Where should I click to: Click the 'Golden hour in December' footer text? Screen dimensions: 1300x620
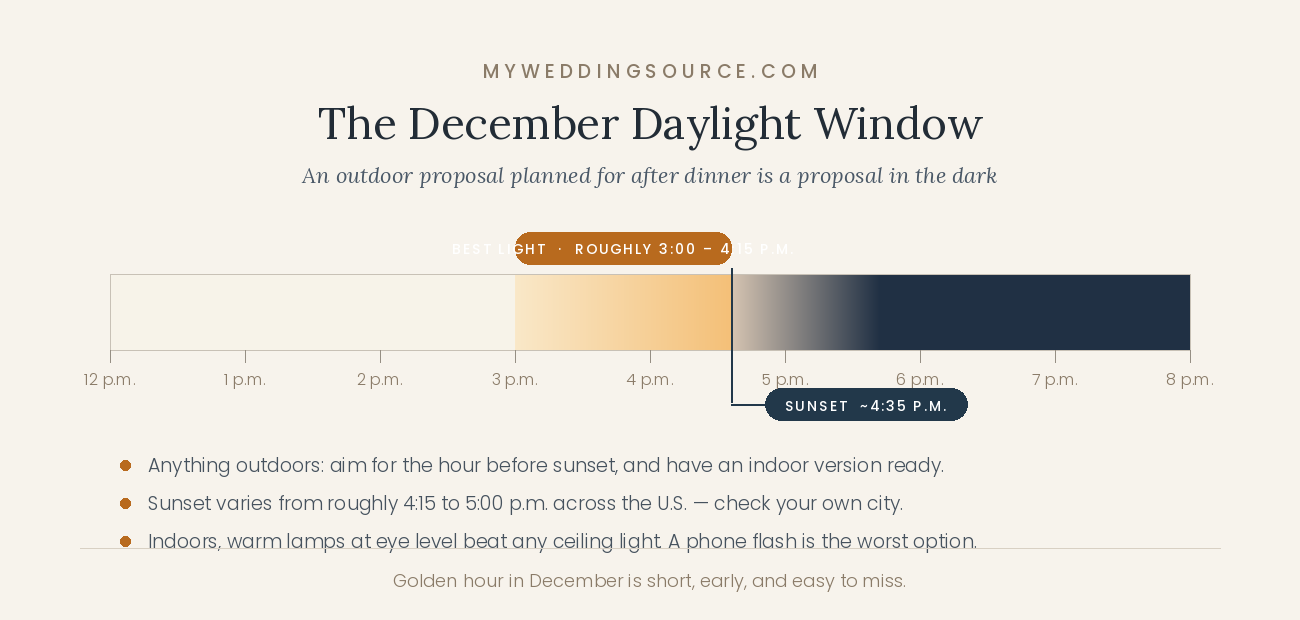[x=650, y=581]
